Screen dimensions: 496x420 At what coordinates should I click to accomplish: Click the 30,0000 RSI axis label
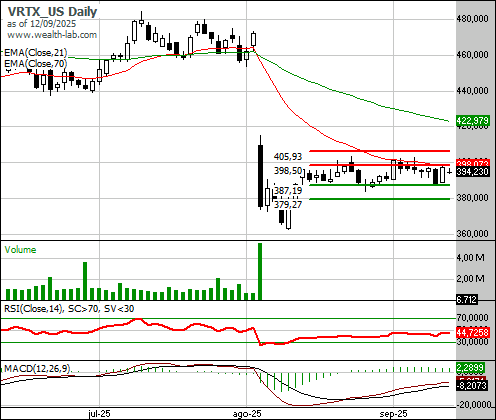point(472,342)
